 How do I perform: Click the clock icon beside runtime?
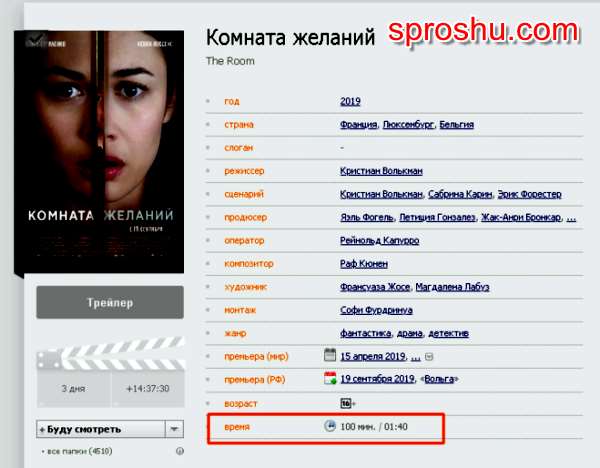tap(330, 426)
